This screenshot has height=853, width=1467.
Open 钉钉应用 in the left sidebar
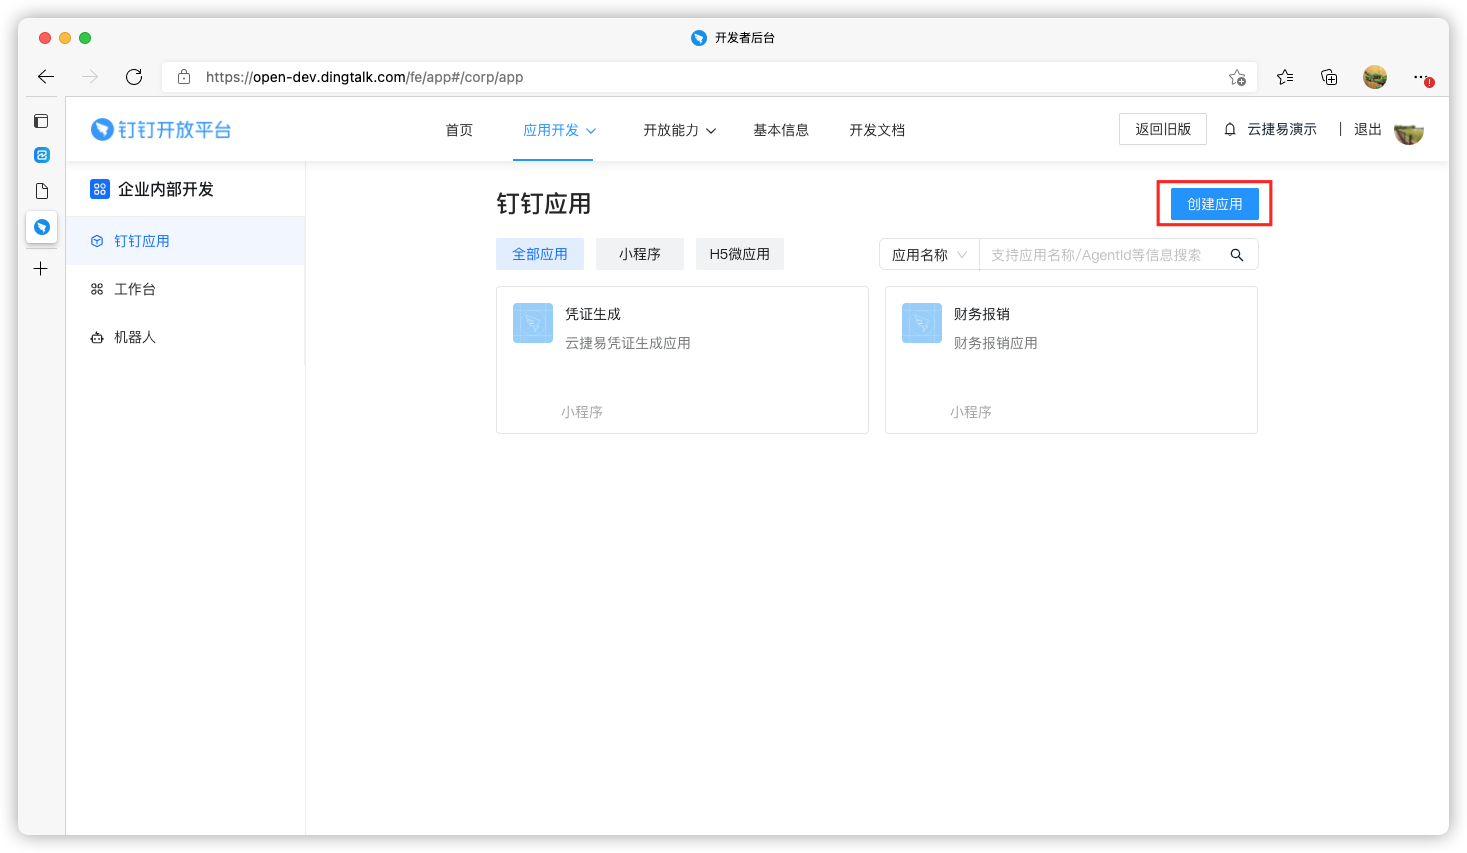pyautogui.click(x=185, y=241)
